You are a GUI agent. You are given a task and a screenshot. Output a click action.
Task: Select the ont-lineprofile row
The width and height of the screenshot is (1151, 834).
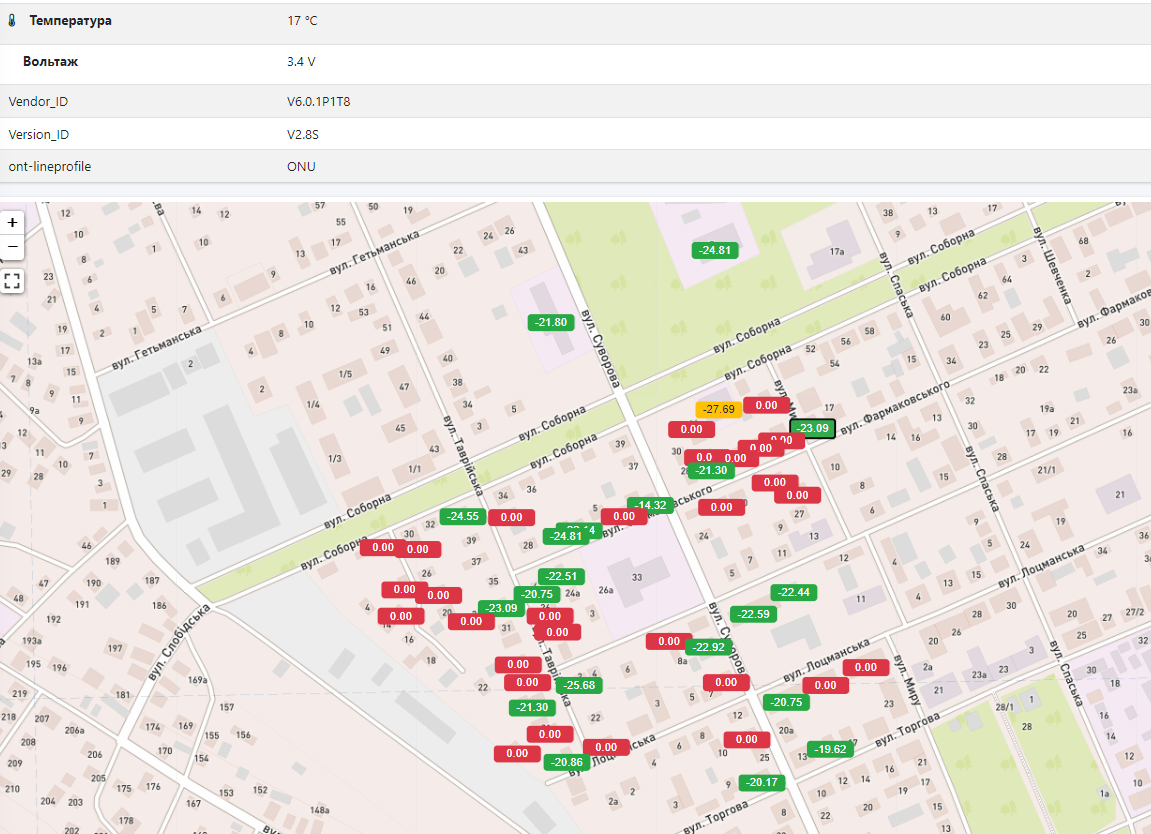[x=50, y=167]
